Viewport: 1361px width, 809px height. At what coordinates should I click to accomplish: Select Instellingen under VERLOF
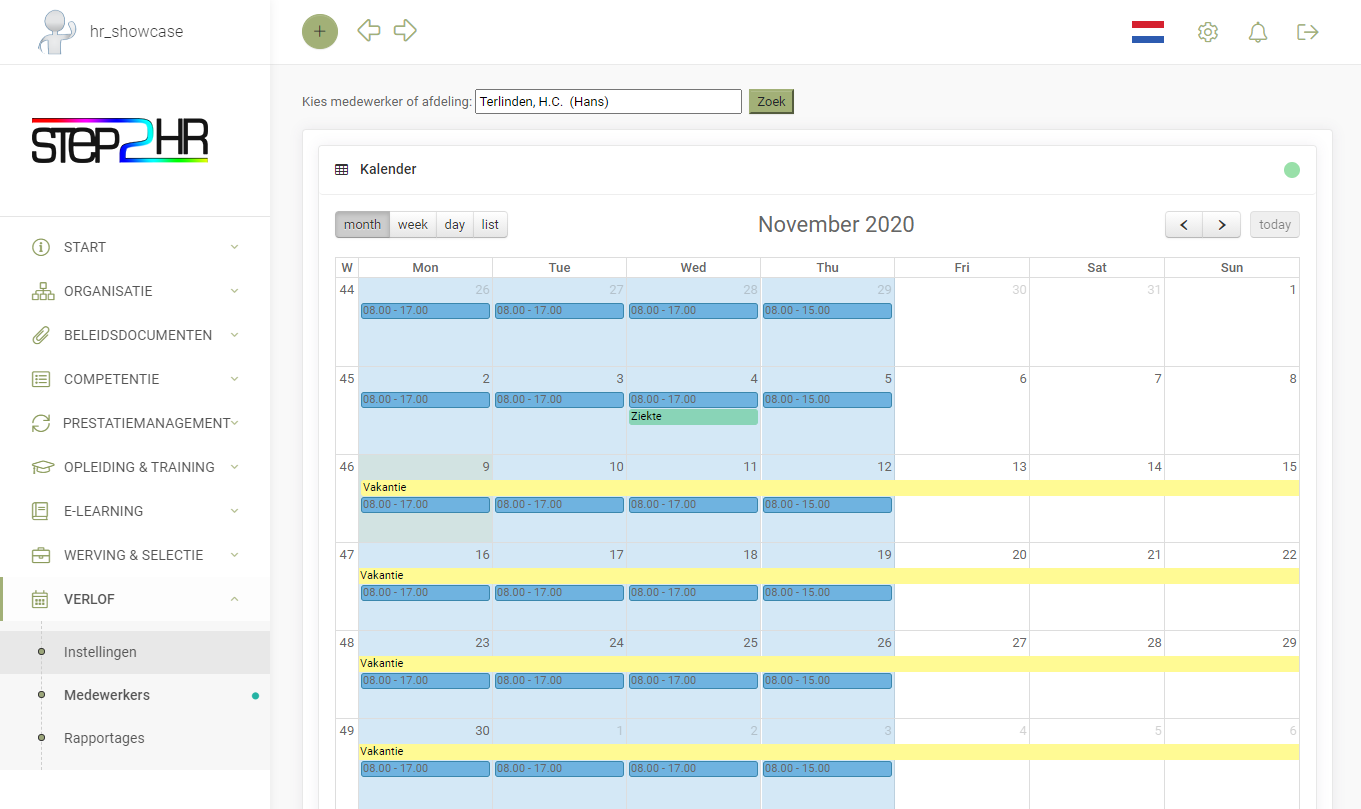[x=100, y=652]
